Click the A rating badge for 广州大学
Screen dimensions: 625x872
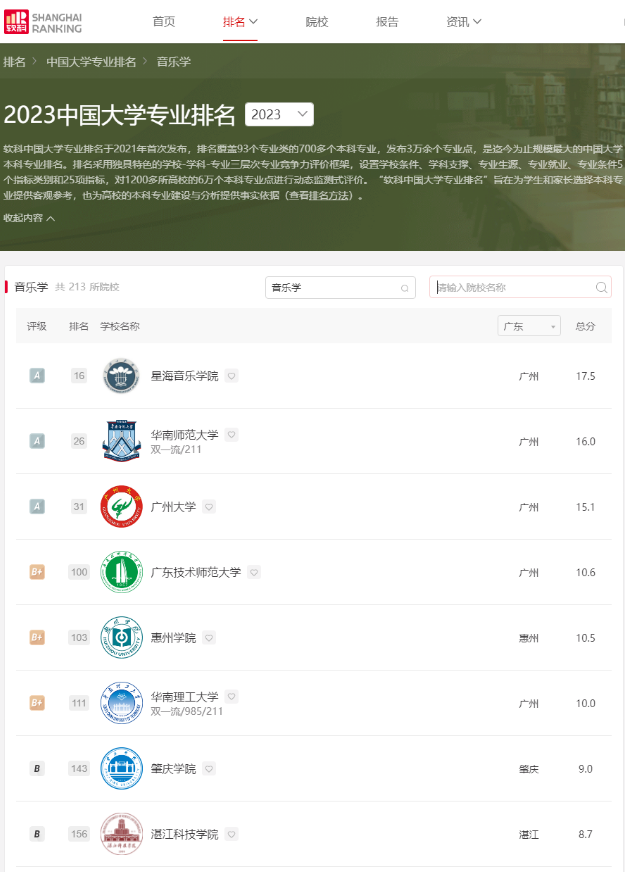coord(37,507)
